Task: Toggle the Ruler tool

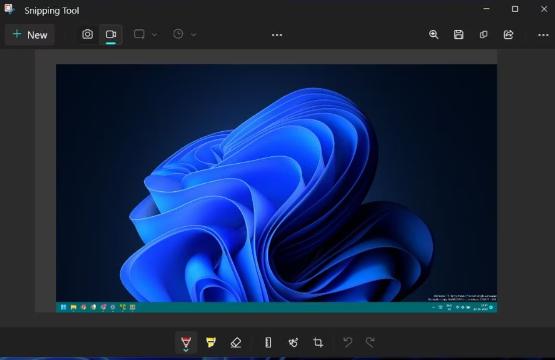Action: click(x=268, y=342)
